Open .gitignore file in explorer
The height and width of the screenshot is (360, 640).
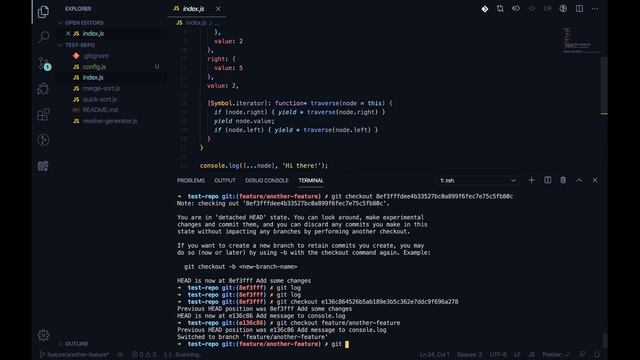(96, 56)
